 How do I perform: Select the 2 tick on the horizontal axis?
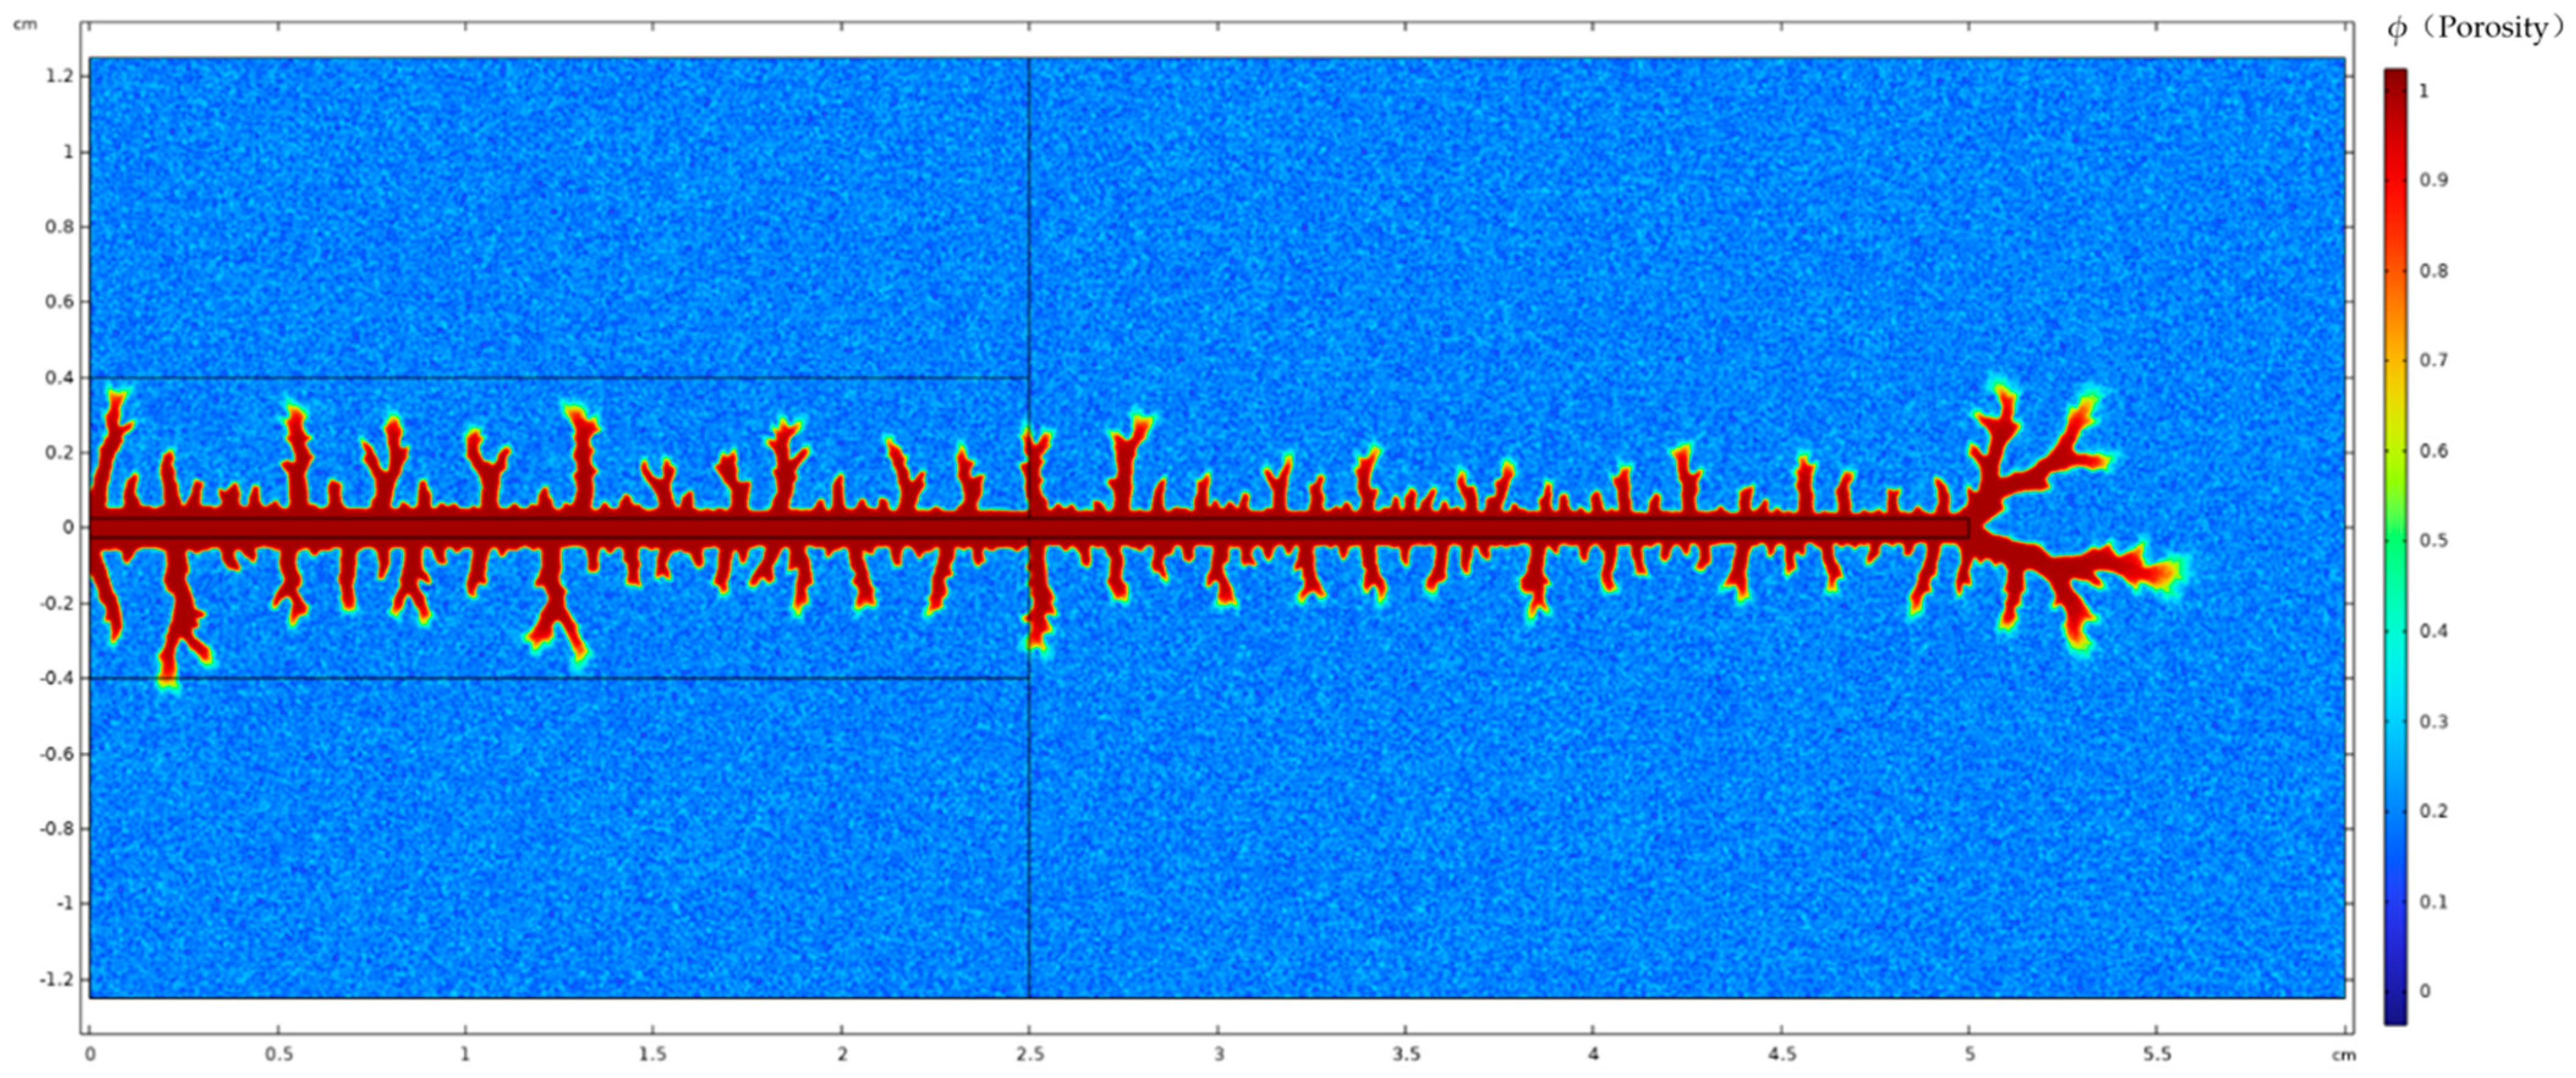(842, 1054)
